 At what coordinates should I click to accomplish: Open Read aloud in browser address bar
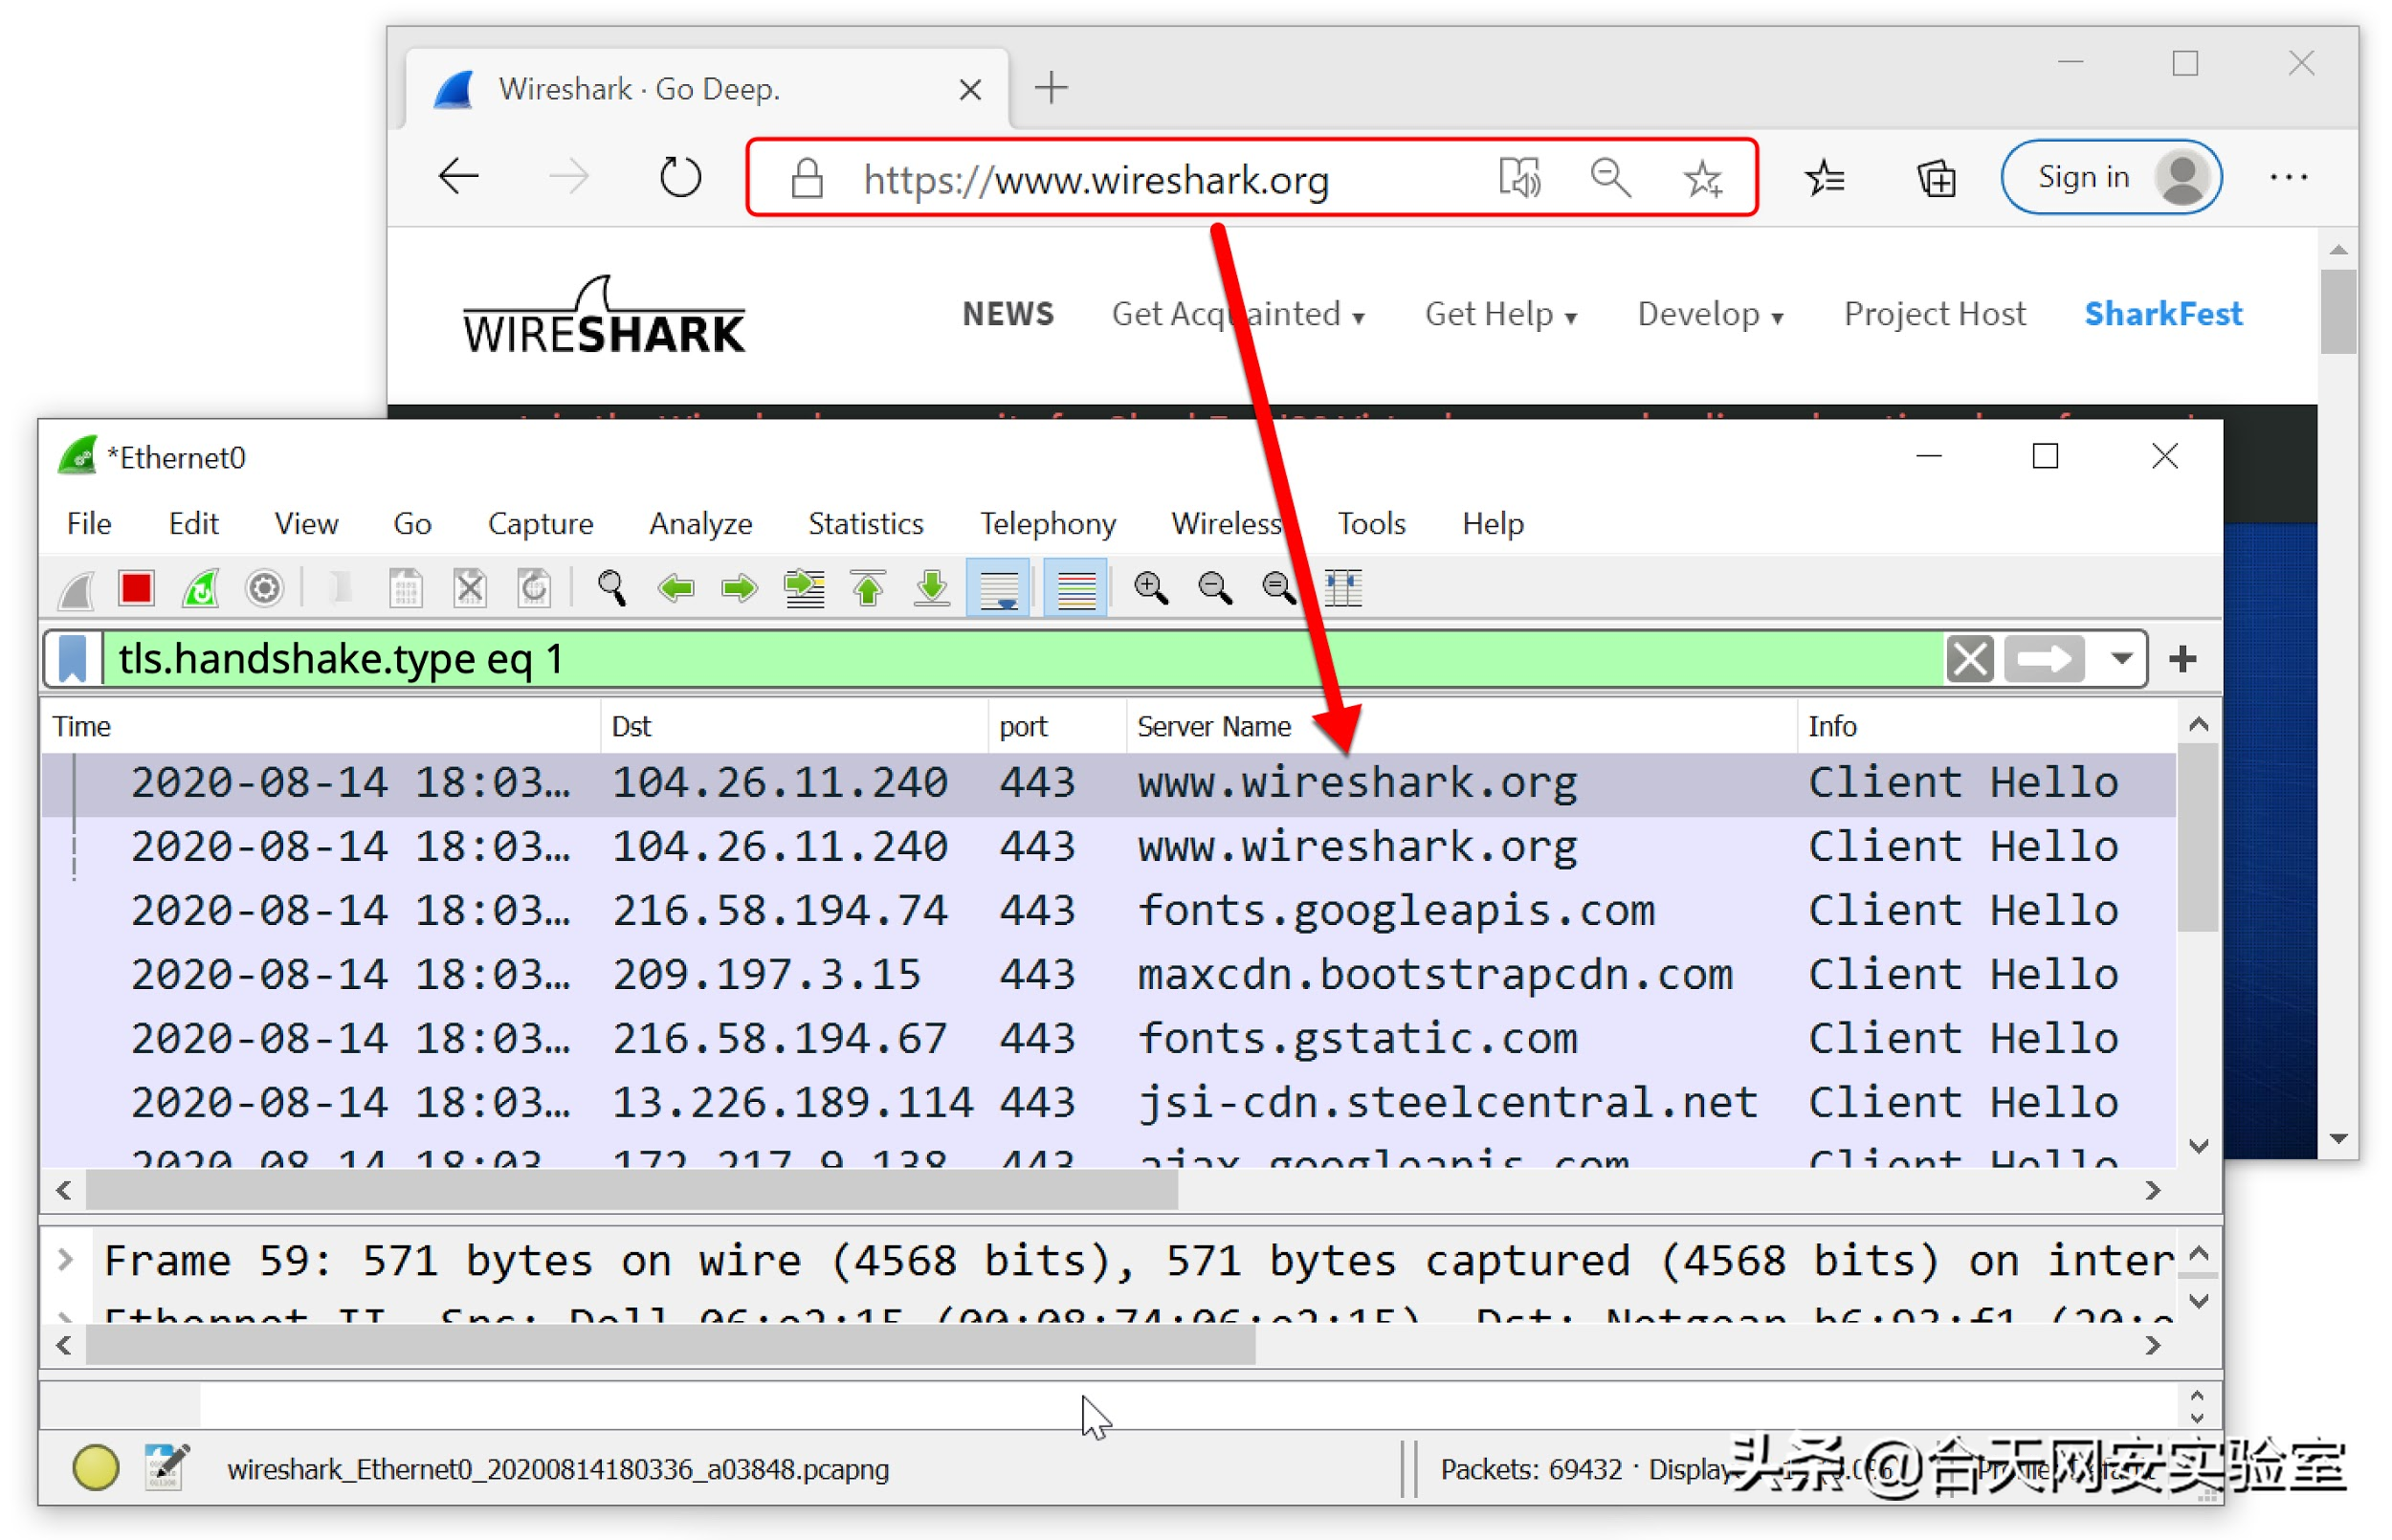(x=1519, y=178)
